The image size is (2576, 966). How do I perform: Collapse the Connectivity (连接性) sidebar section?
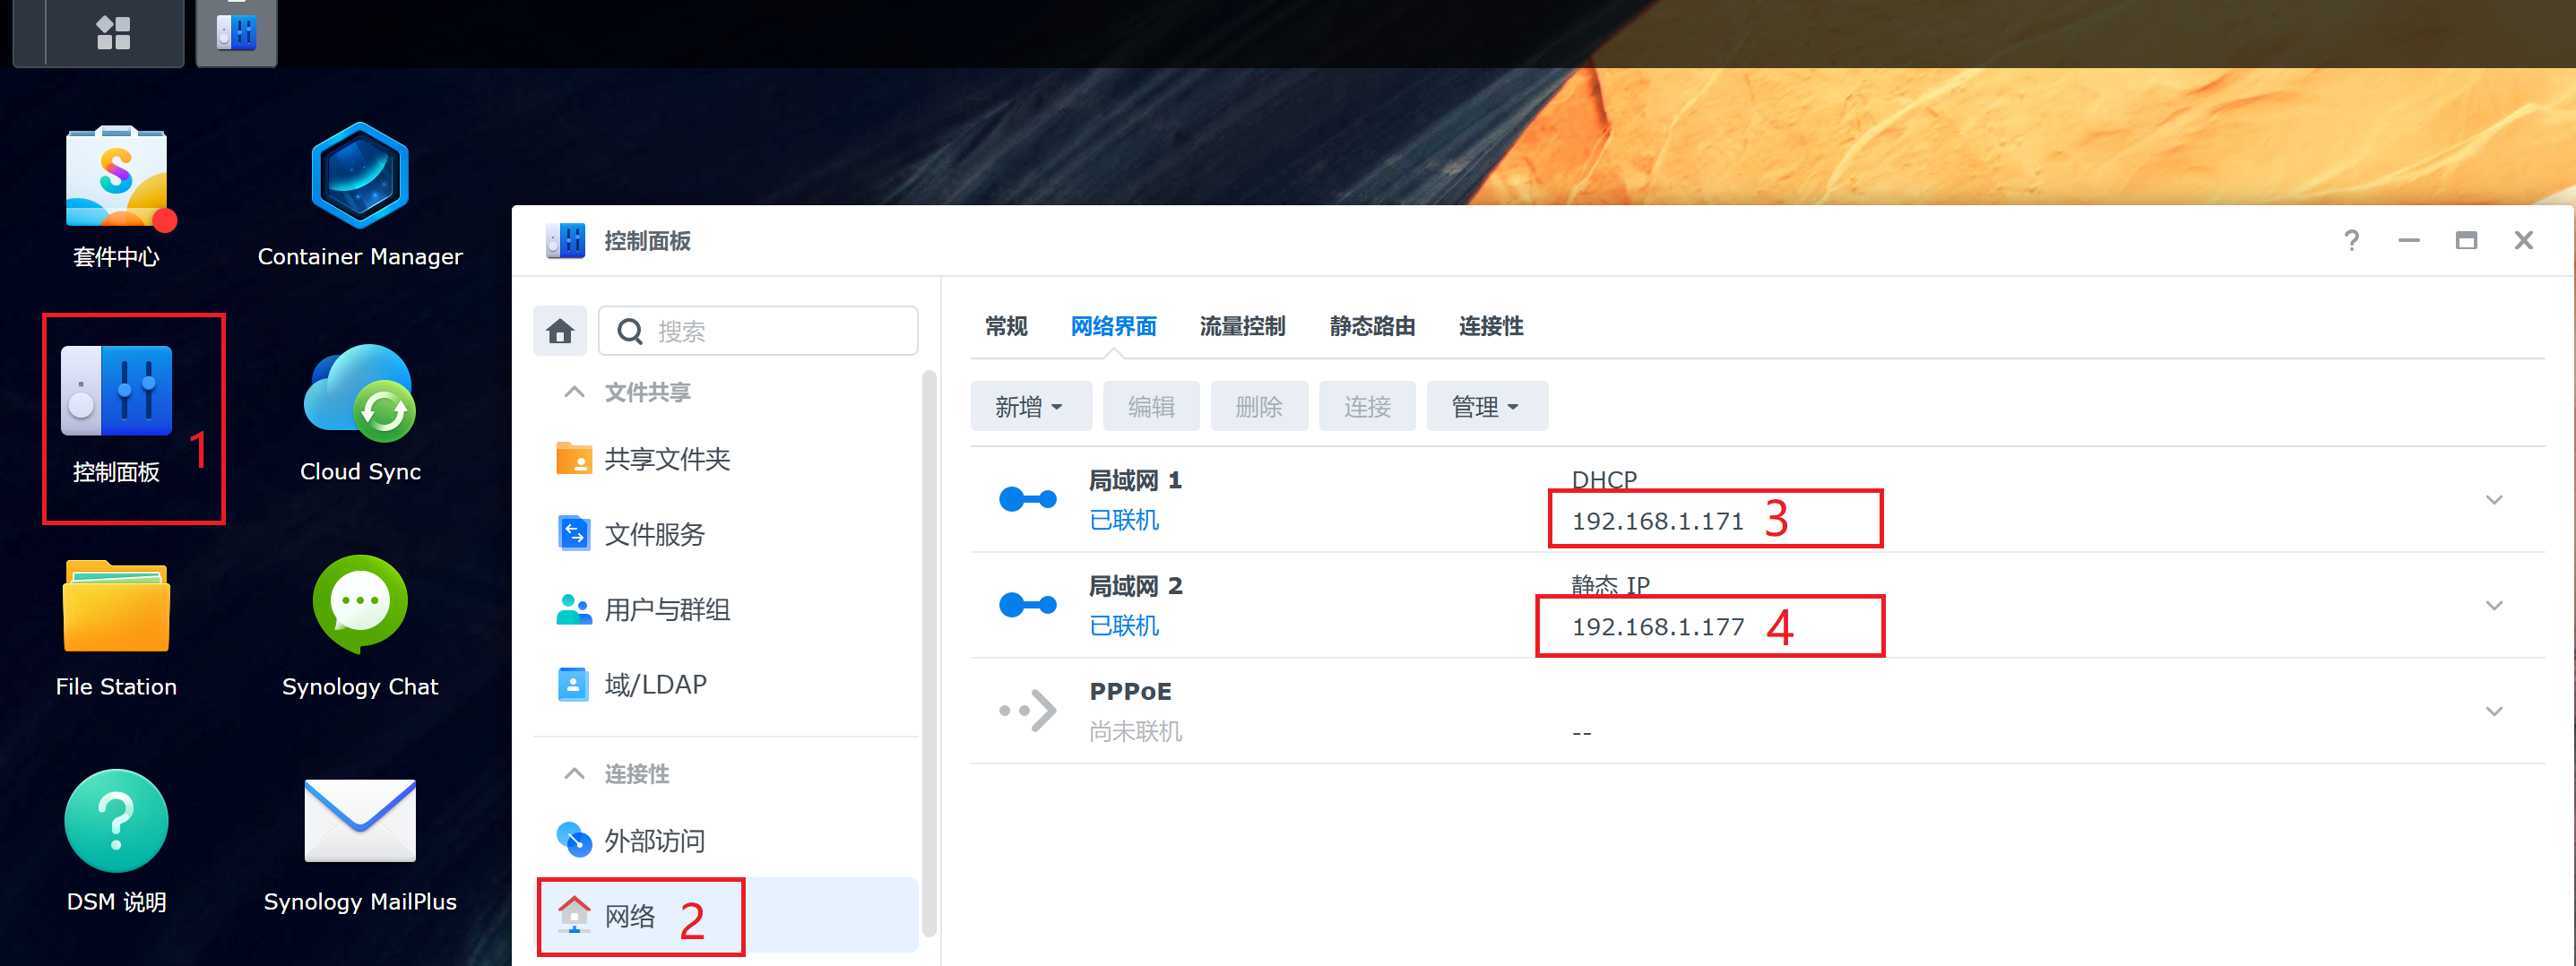point(574,774)
